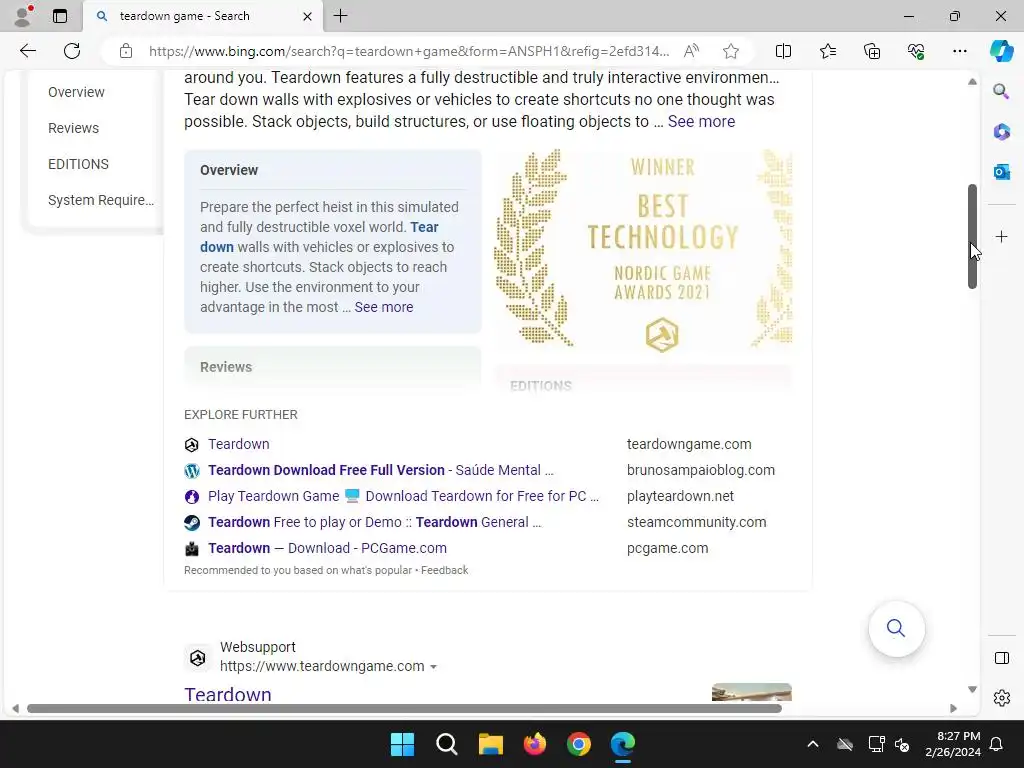This screenshot has width=1024, height=768.
Task: Open Copilot icon in toolbar
Action: click(1001, 51)
